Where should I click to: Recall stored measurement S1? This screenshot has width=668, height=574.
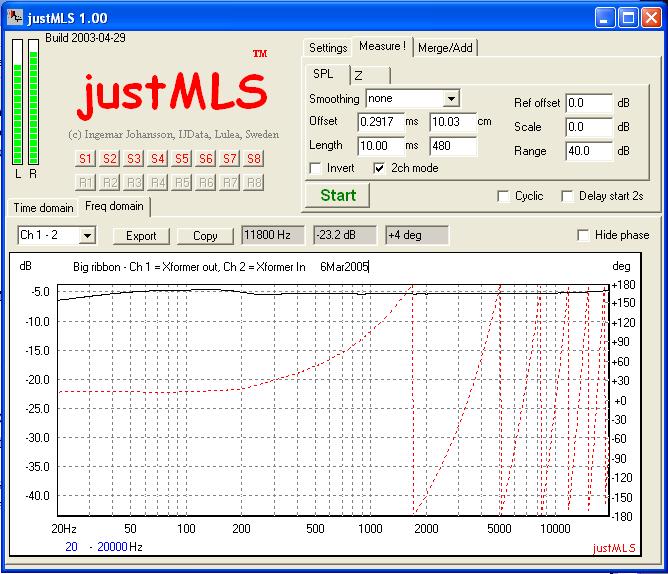(x=85, y=159)
